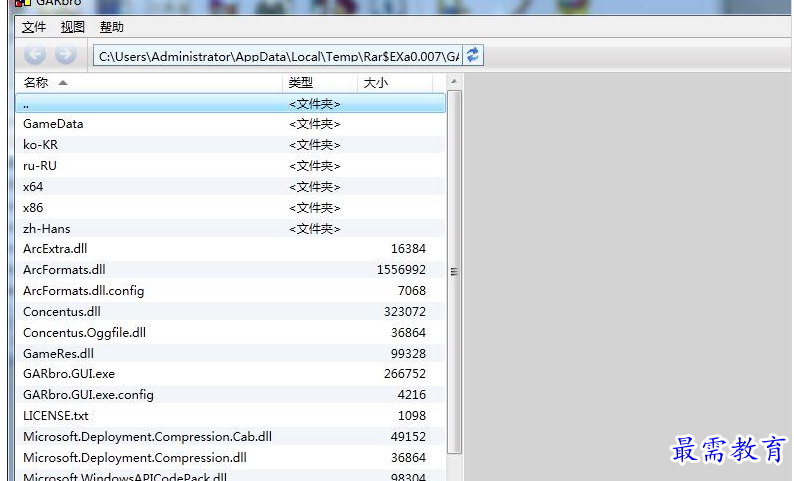
Task: Click the sort arrow next to 名称
Action: click(63, 83)
